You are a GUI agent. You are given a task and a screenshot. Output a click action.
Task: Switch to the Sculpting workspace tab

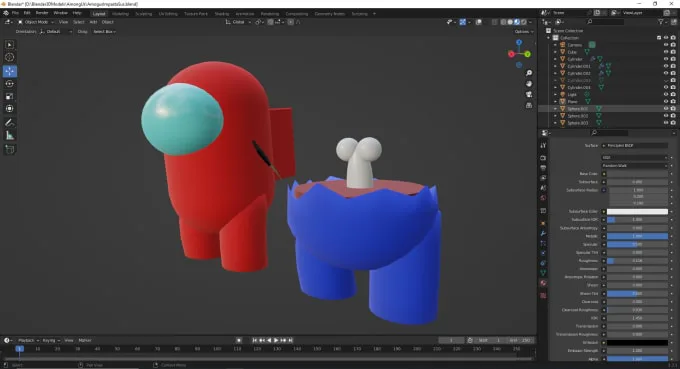[144, 14]
